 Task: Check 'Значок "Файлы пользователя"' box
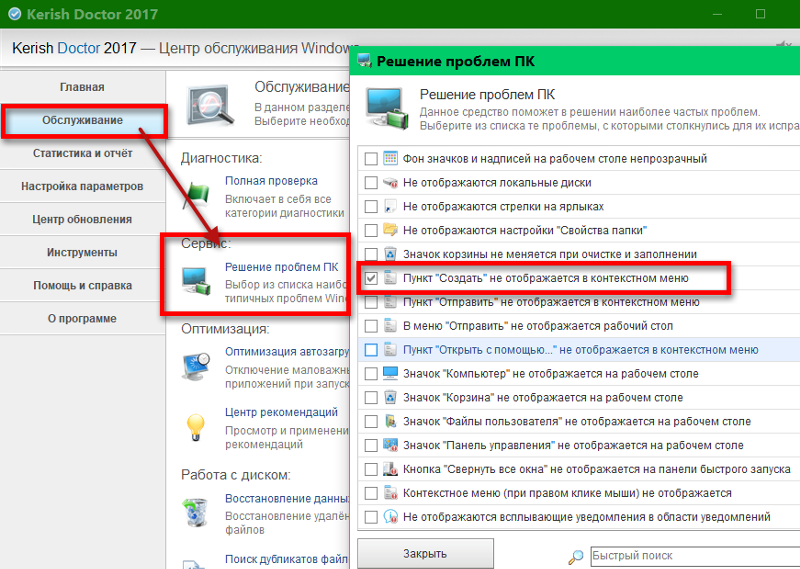click(x=371, y=422)
